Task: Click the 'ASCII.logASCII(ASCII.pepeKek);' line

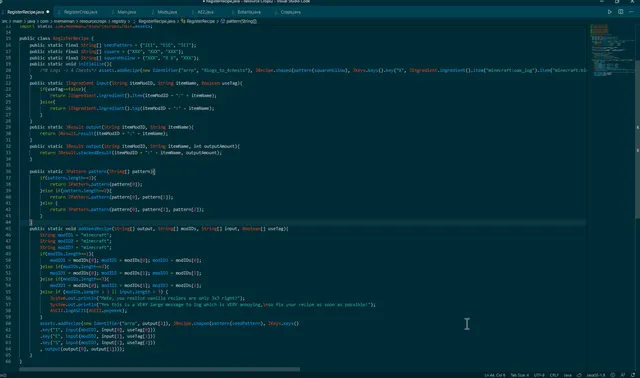Action: (89, 311)
